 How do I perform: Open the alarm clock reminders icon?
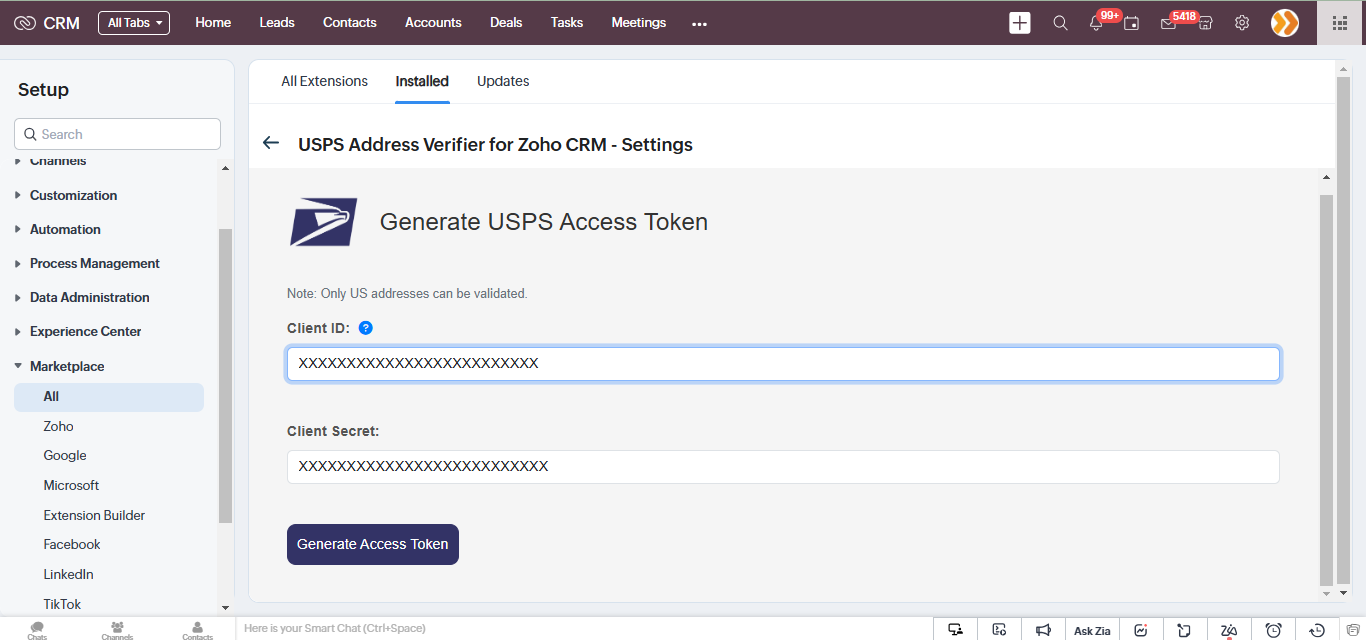pos(1273,630)
